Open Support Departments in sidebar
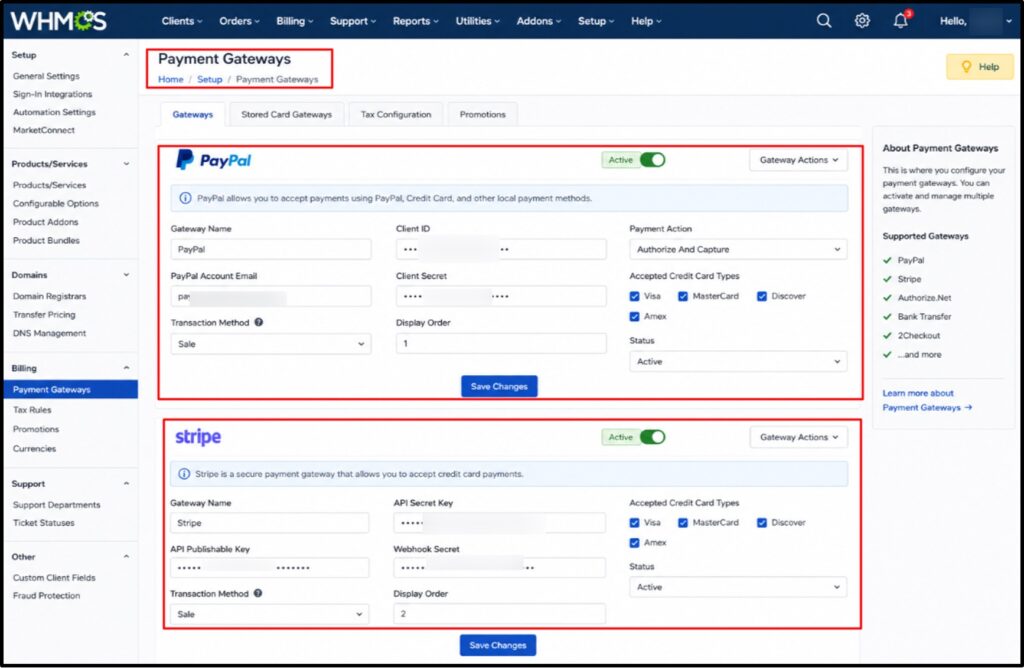Screen dimensions: 1024x668 pyautogui.click(x=57, y=505)
